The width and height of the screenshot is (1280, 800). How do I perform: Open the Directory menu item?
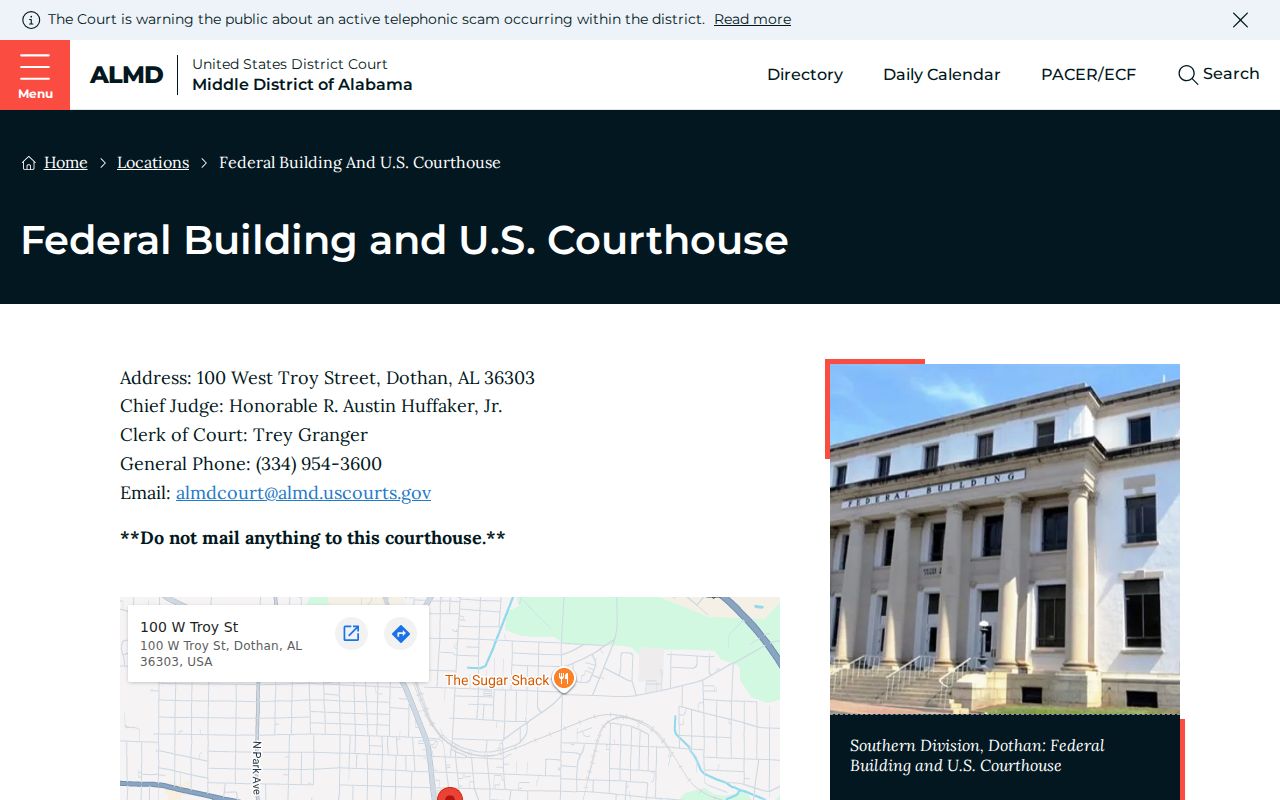(805, 74)
